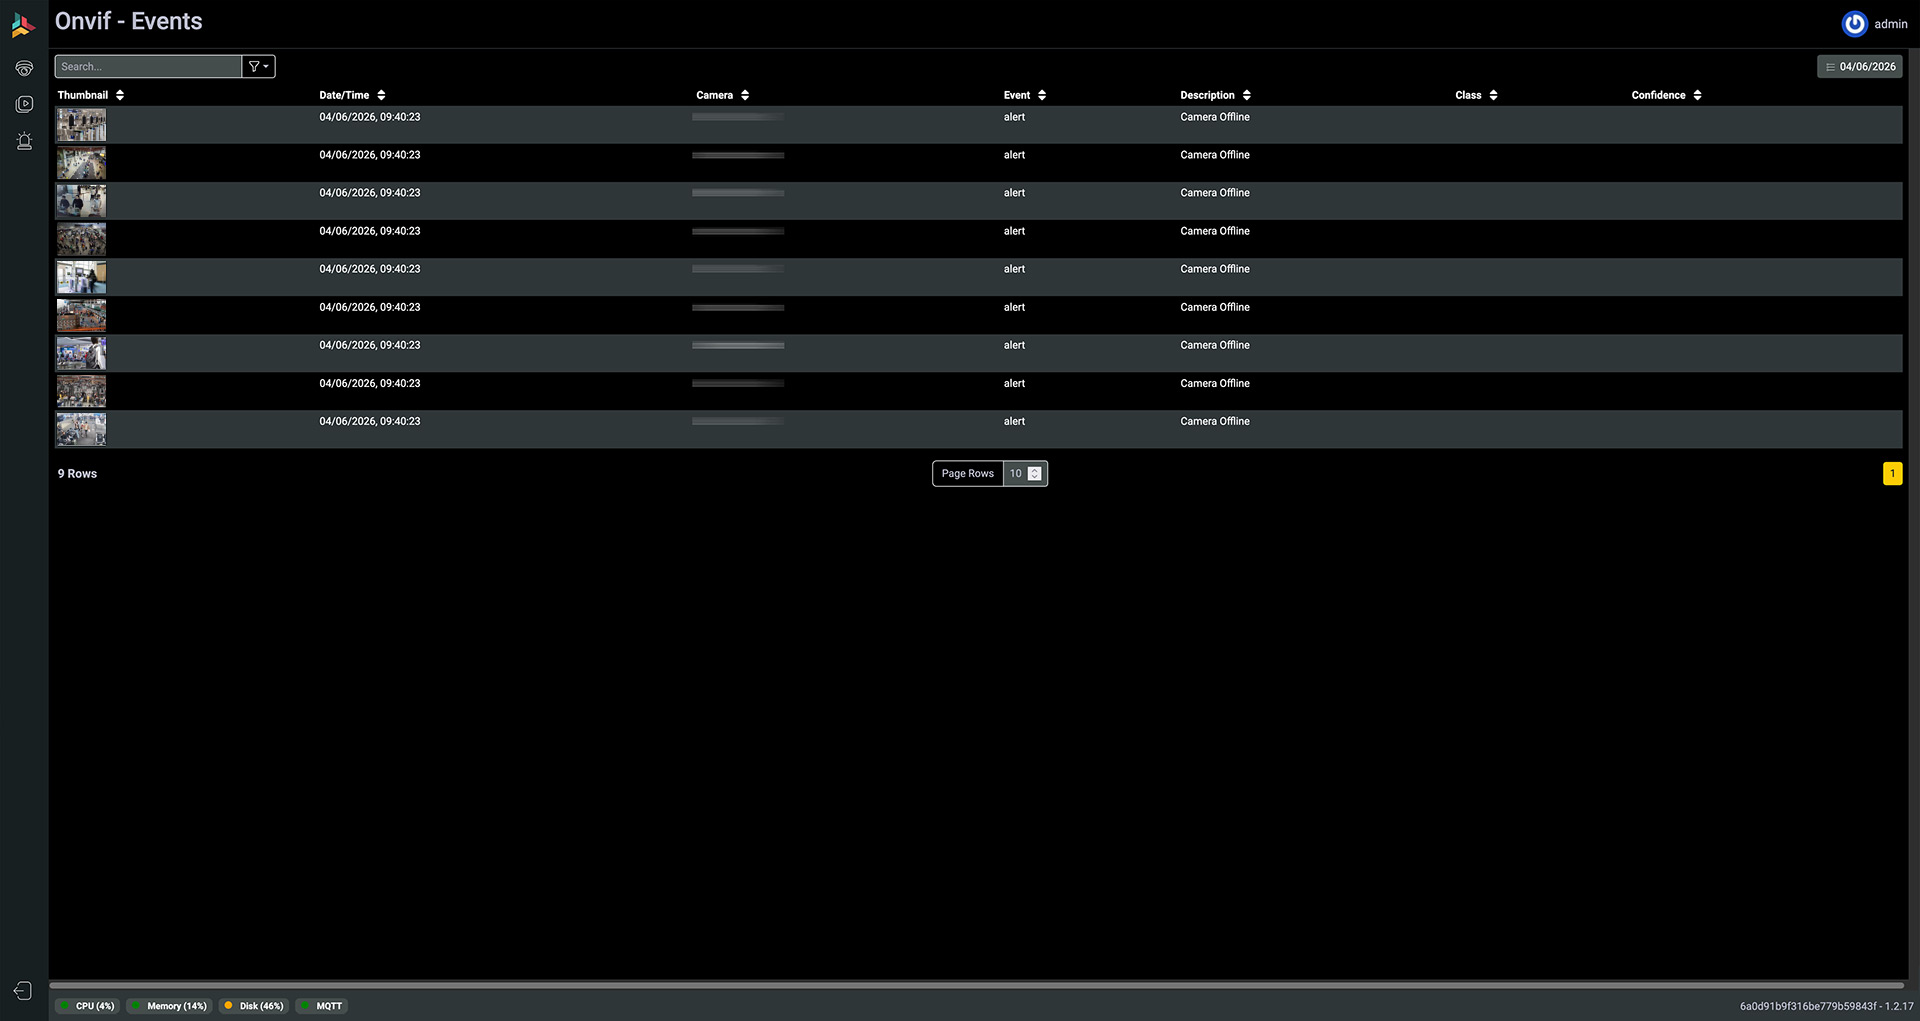Viewport: 1920px width, 1021px height.
Task: Sort events by Event column arrows
Action: click(1042, 95)
